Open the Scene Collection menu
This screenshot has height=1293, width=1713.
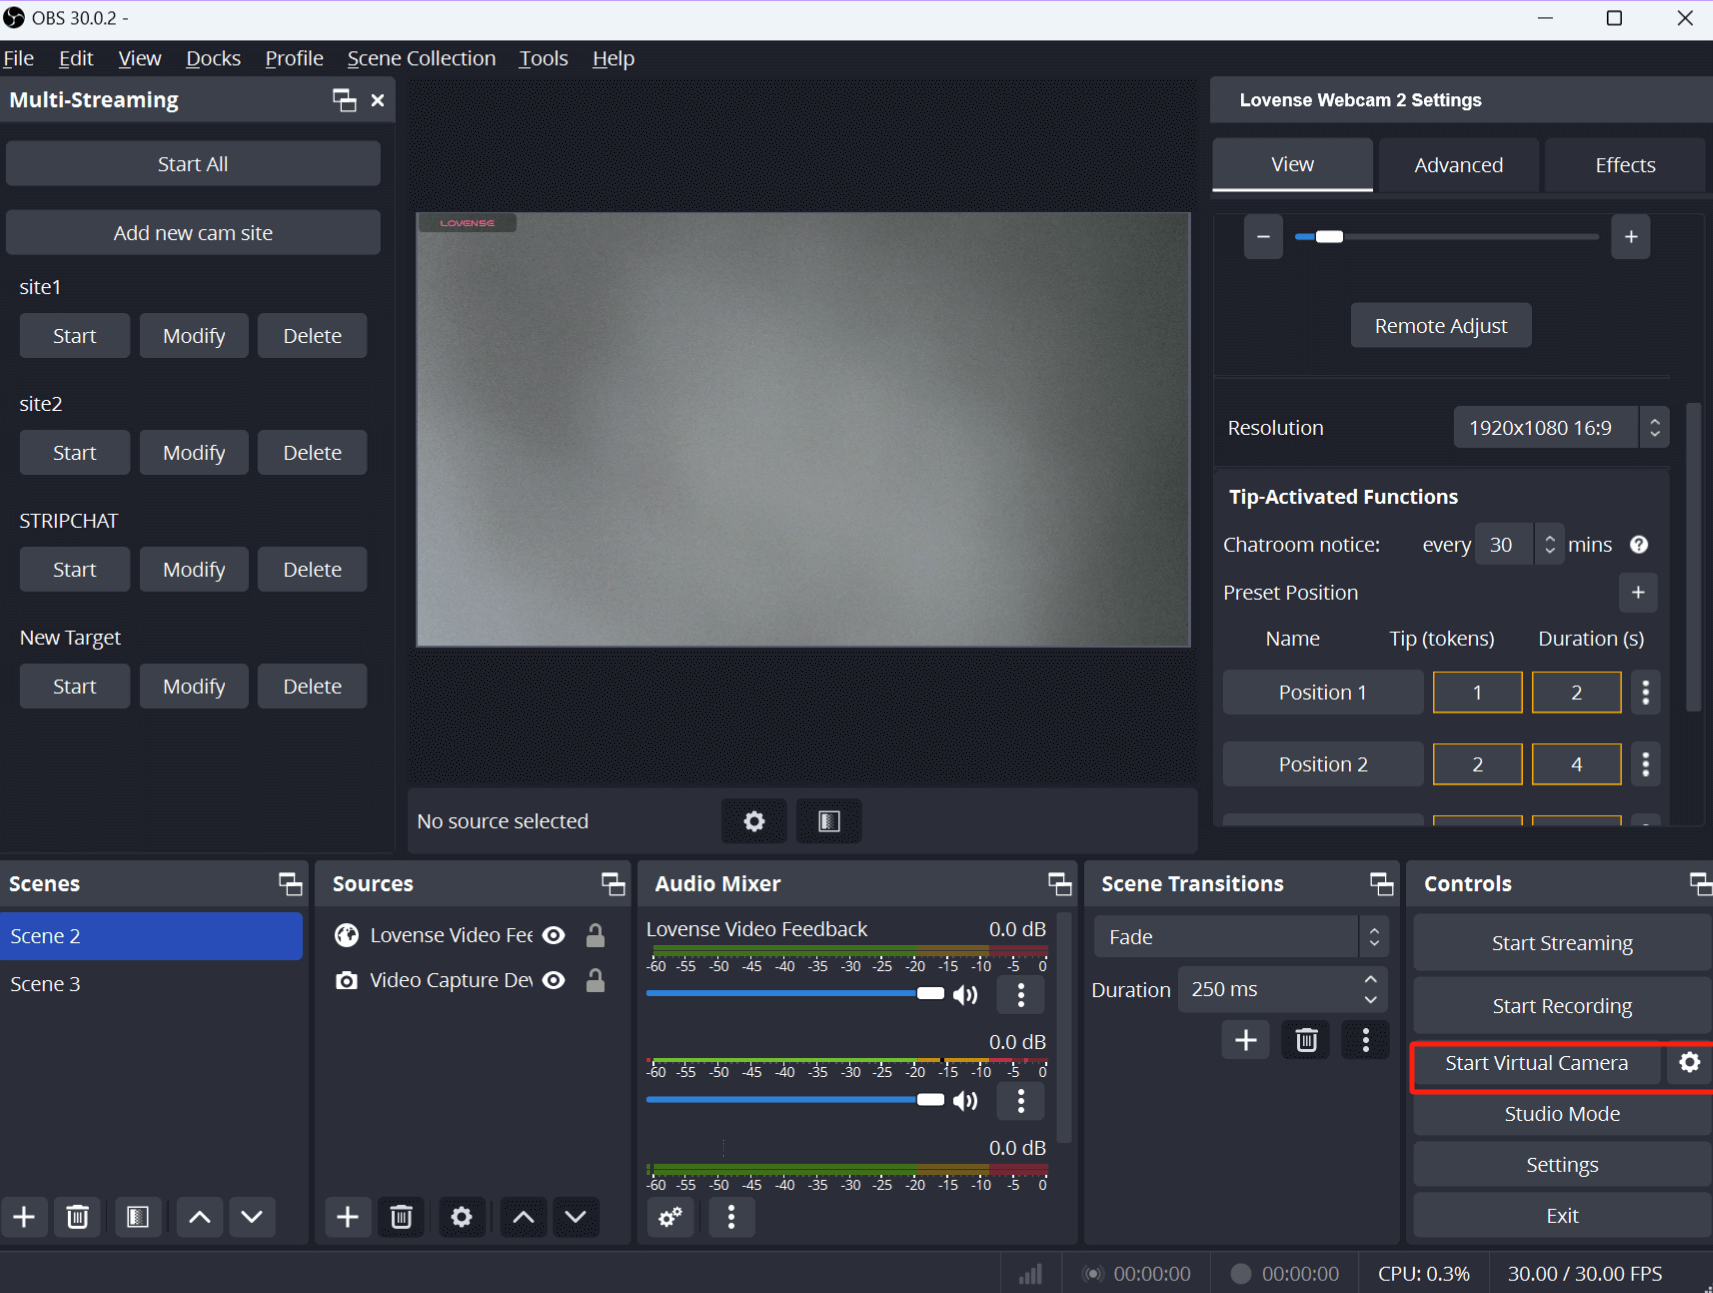click(421, 58)
